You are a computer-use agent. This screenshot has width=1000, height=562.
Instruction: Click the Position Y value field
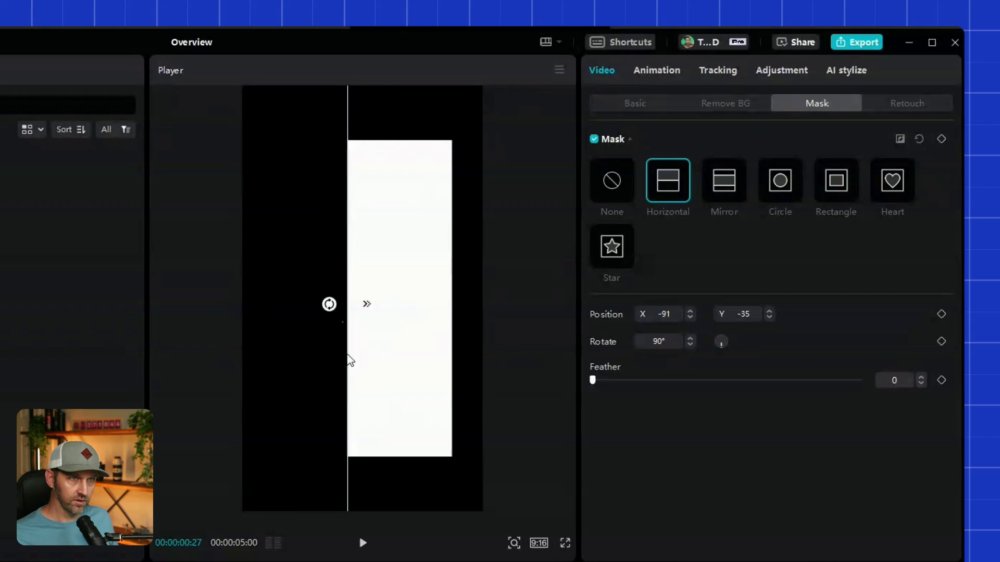(x=739, y=314)
